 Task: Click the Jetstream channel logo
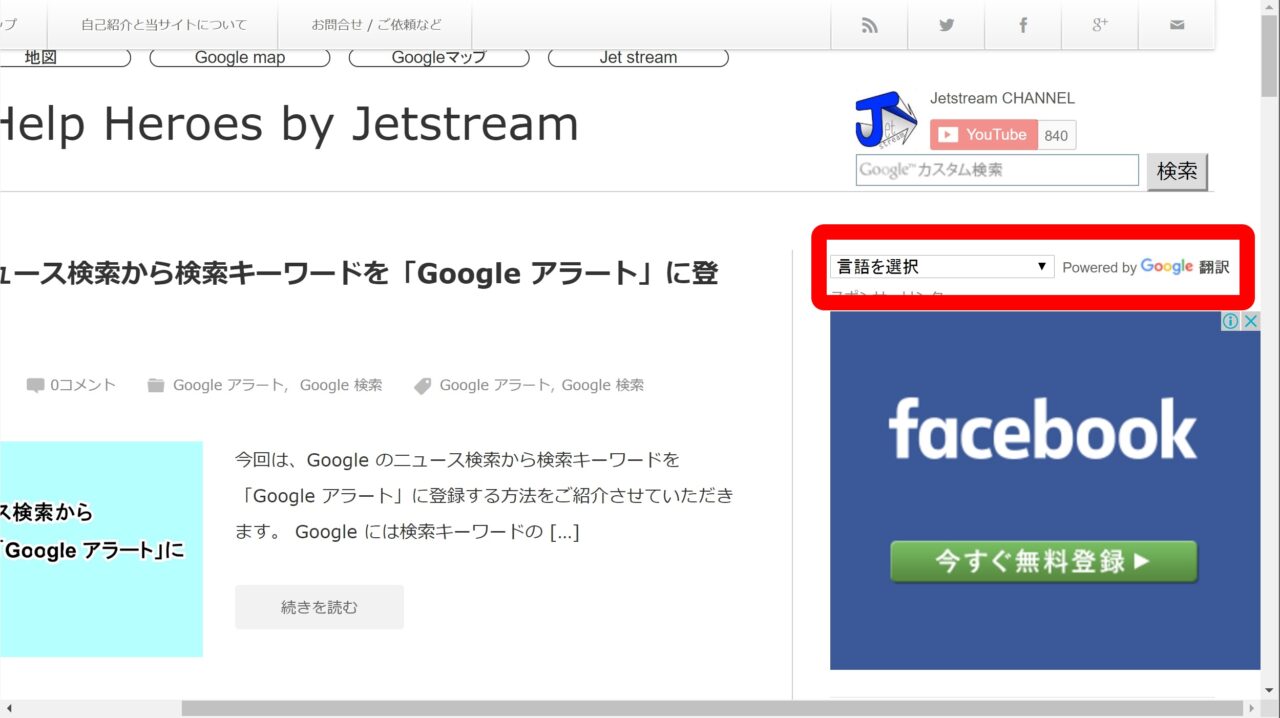[x=885, y=120]
